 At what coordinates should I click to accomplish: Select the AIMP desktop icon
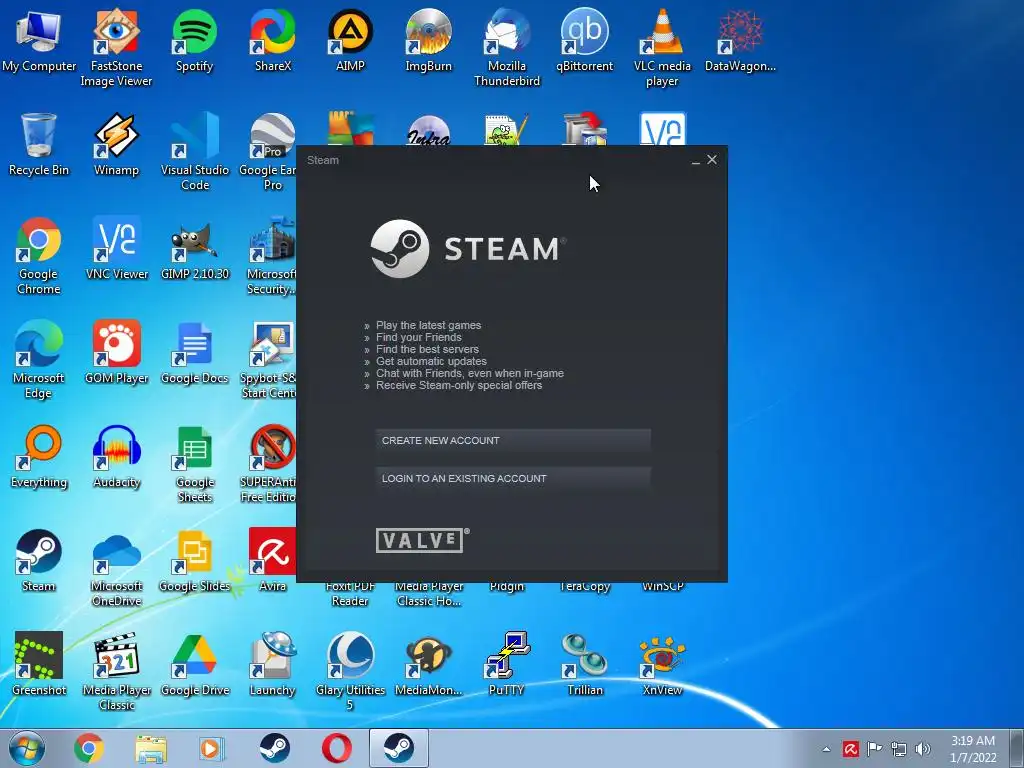tap(351, 40)
